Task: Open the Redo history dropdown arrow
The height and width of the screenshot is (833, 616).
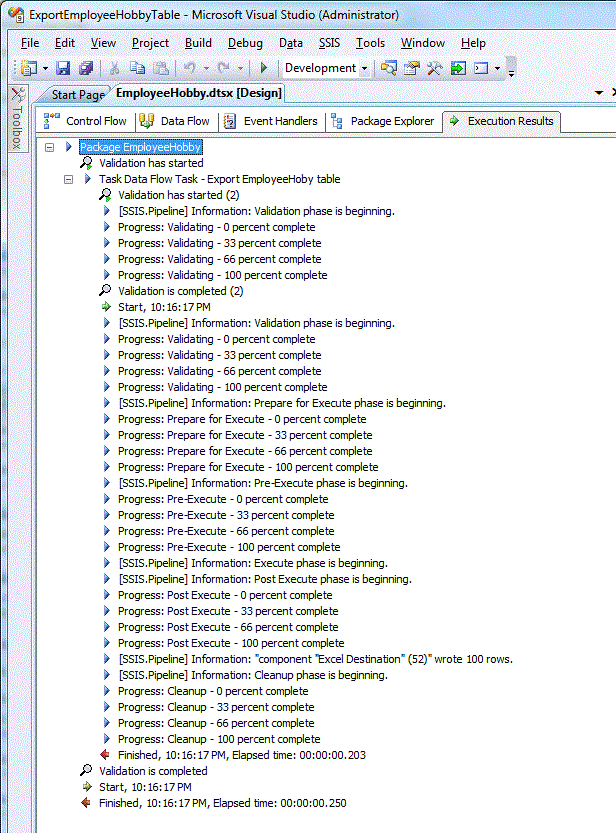Action: coord(240,69)
